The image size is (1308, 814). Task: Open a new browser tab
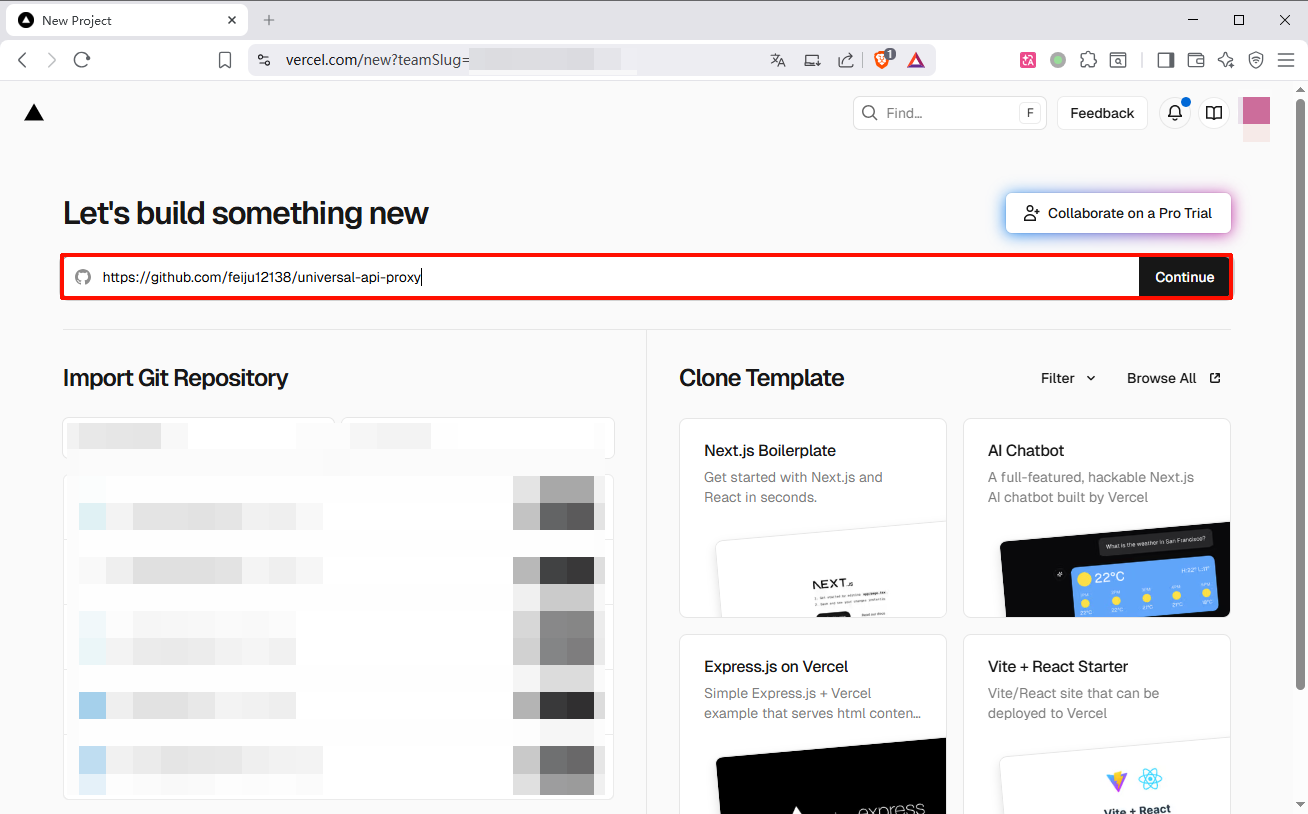(x=269, y=20)
